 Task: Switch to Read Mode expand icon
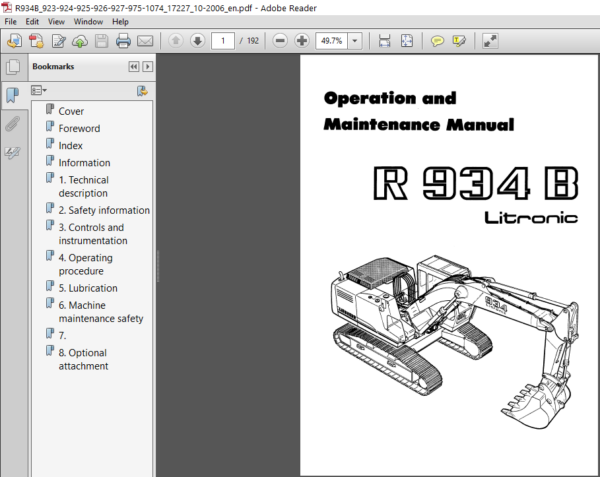490,41
